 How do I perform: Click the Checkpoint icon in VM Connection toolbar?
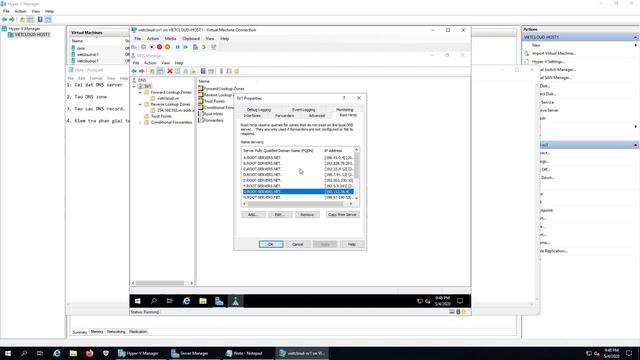(x=196, y=47)
